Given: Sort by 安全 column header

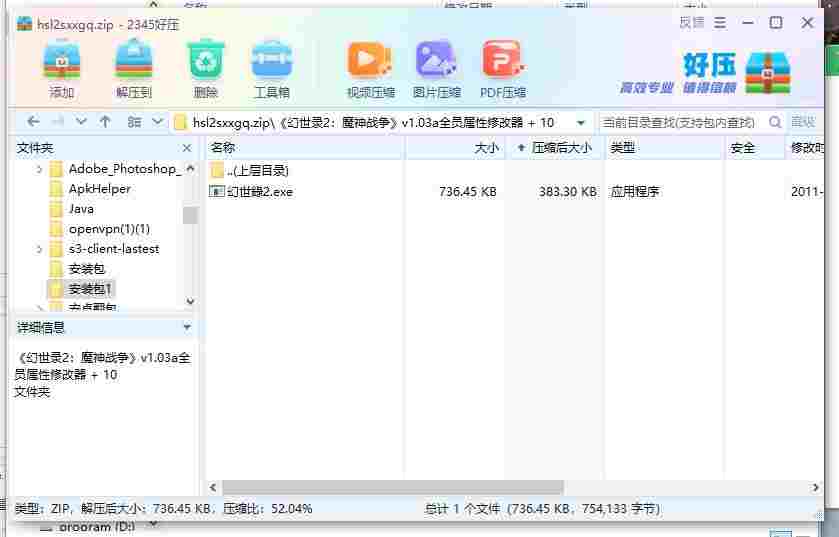Looking at the screenshot, I should pyautogui.click(x=754, y=148).
